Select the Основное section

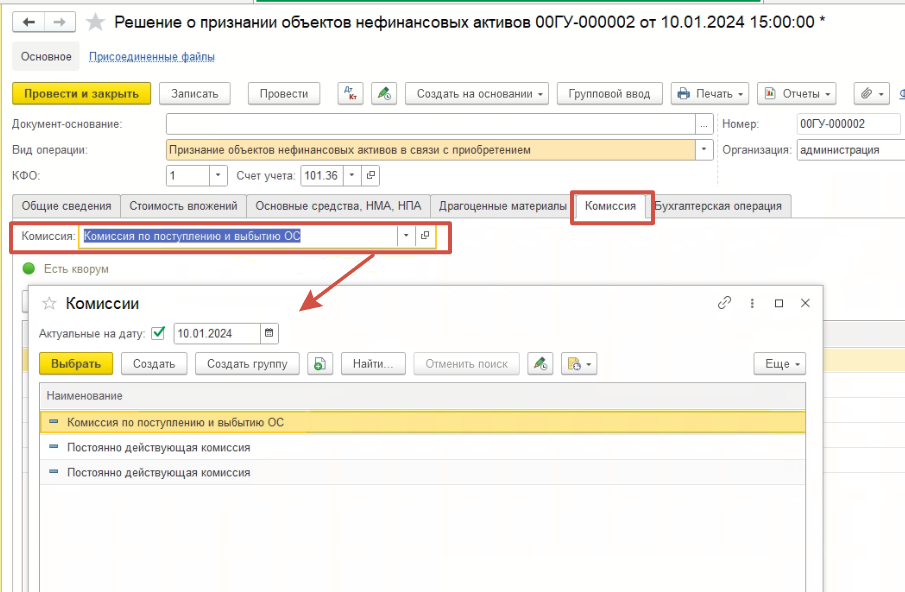coord(46,57)
